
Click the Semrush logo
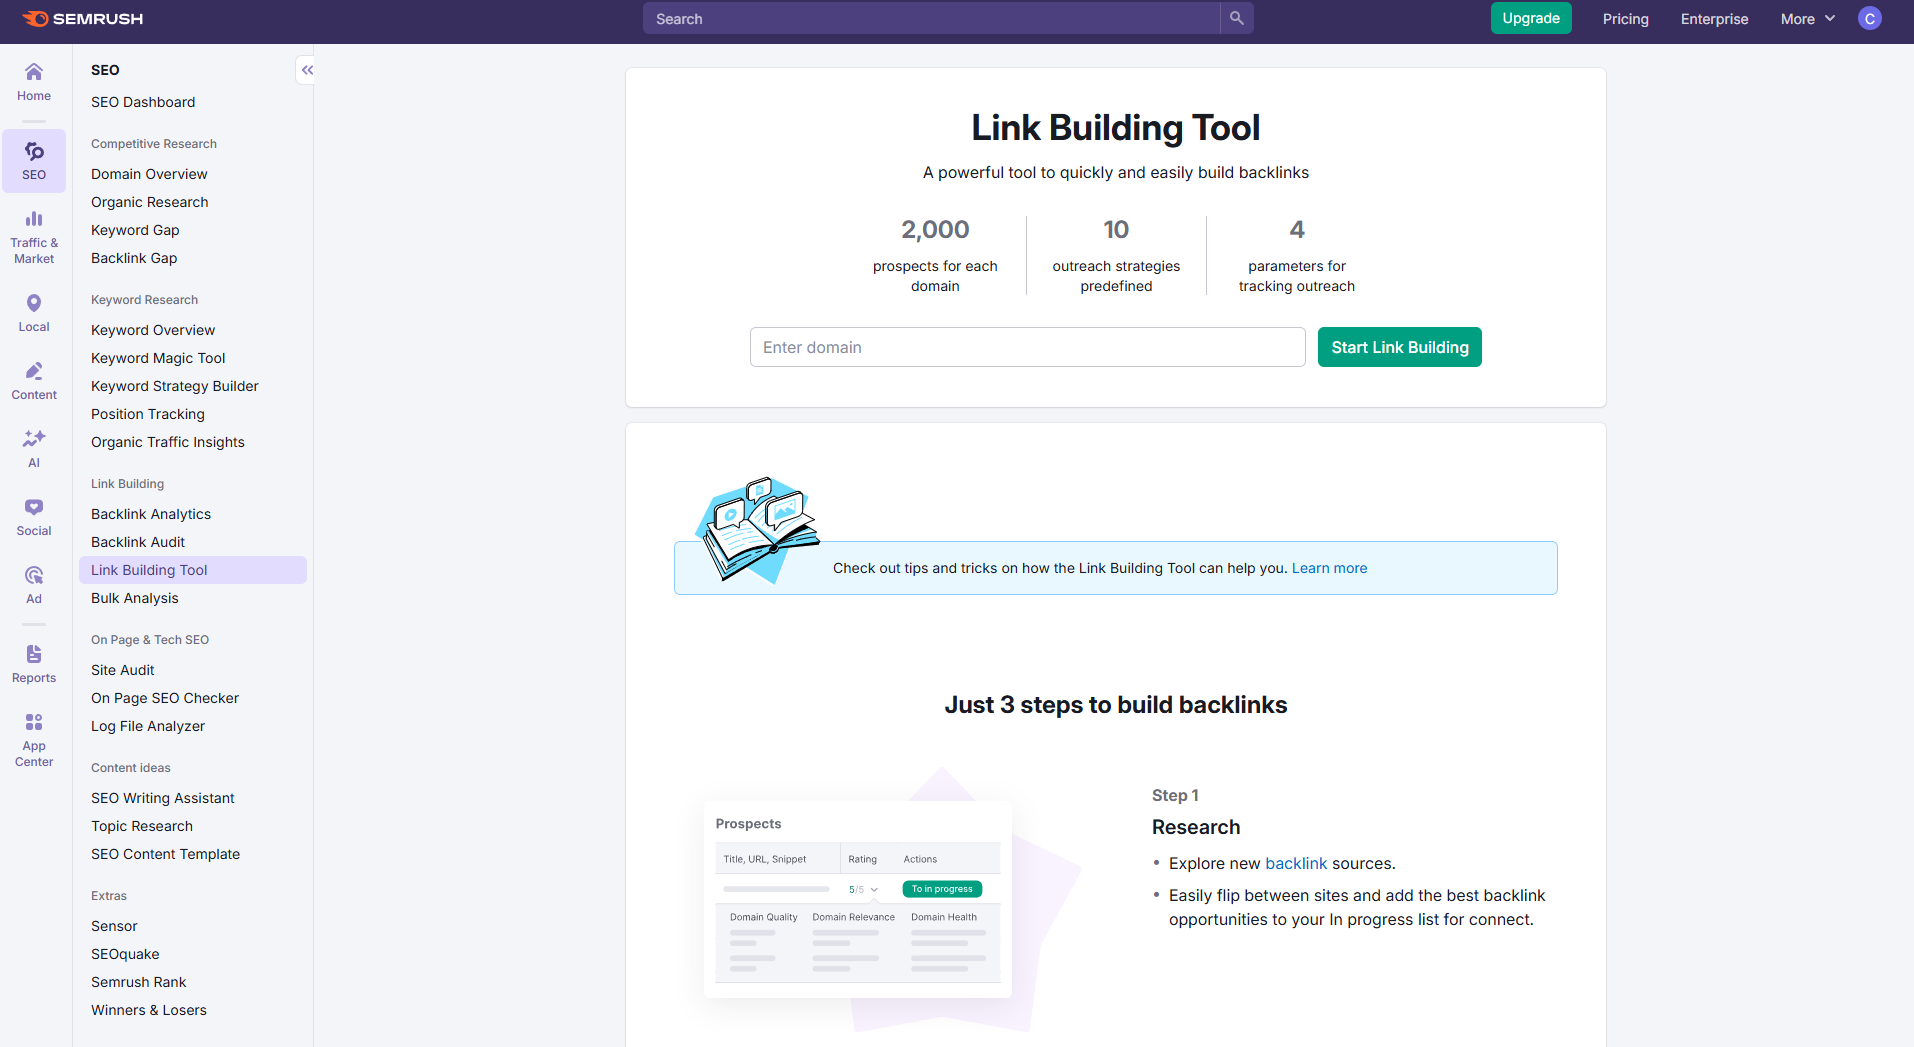[83, 19]
